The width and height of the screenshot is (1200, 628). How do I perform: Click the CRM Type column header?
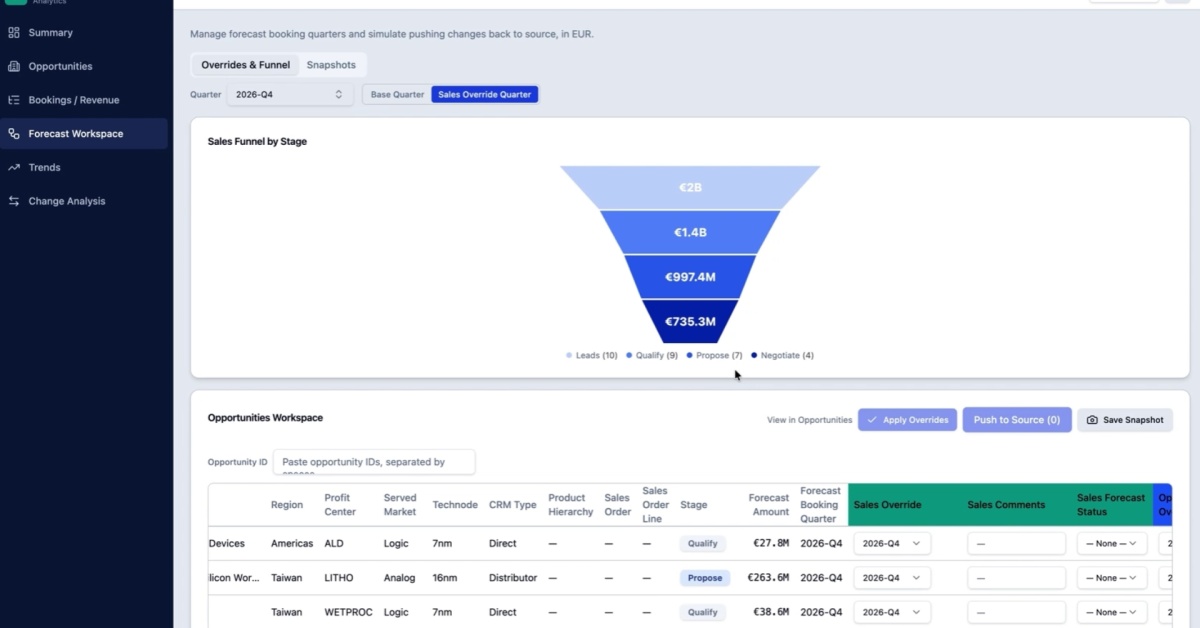513,505
